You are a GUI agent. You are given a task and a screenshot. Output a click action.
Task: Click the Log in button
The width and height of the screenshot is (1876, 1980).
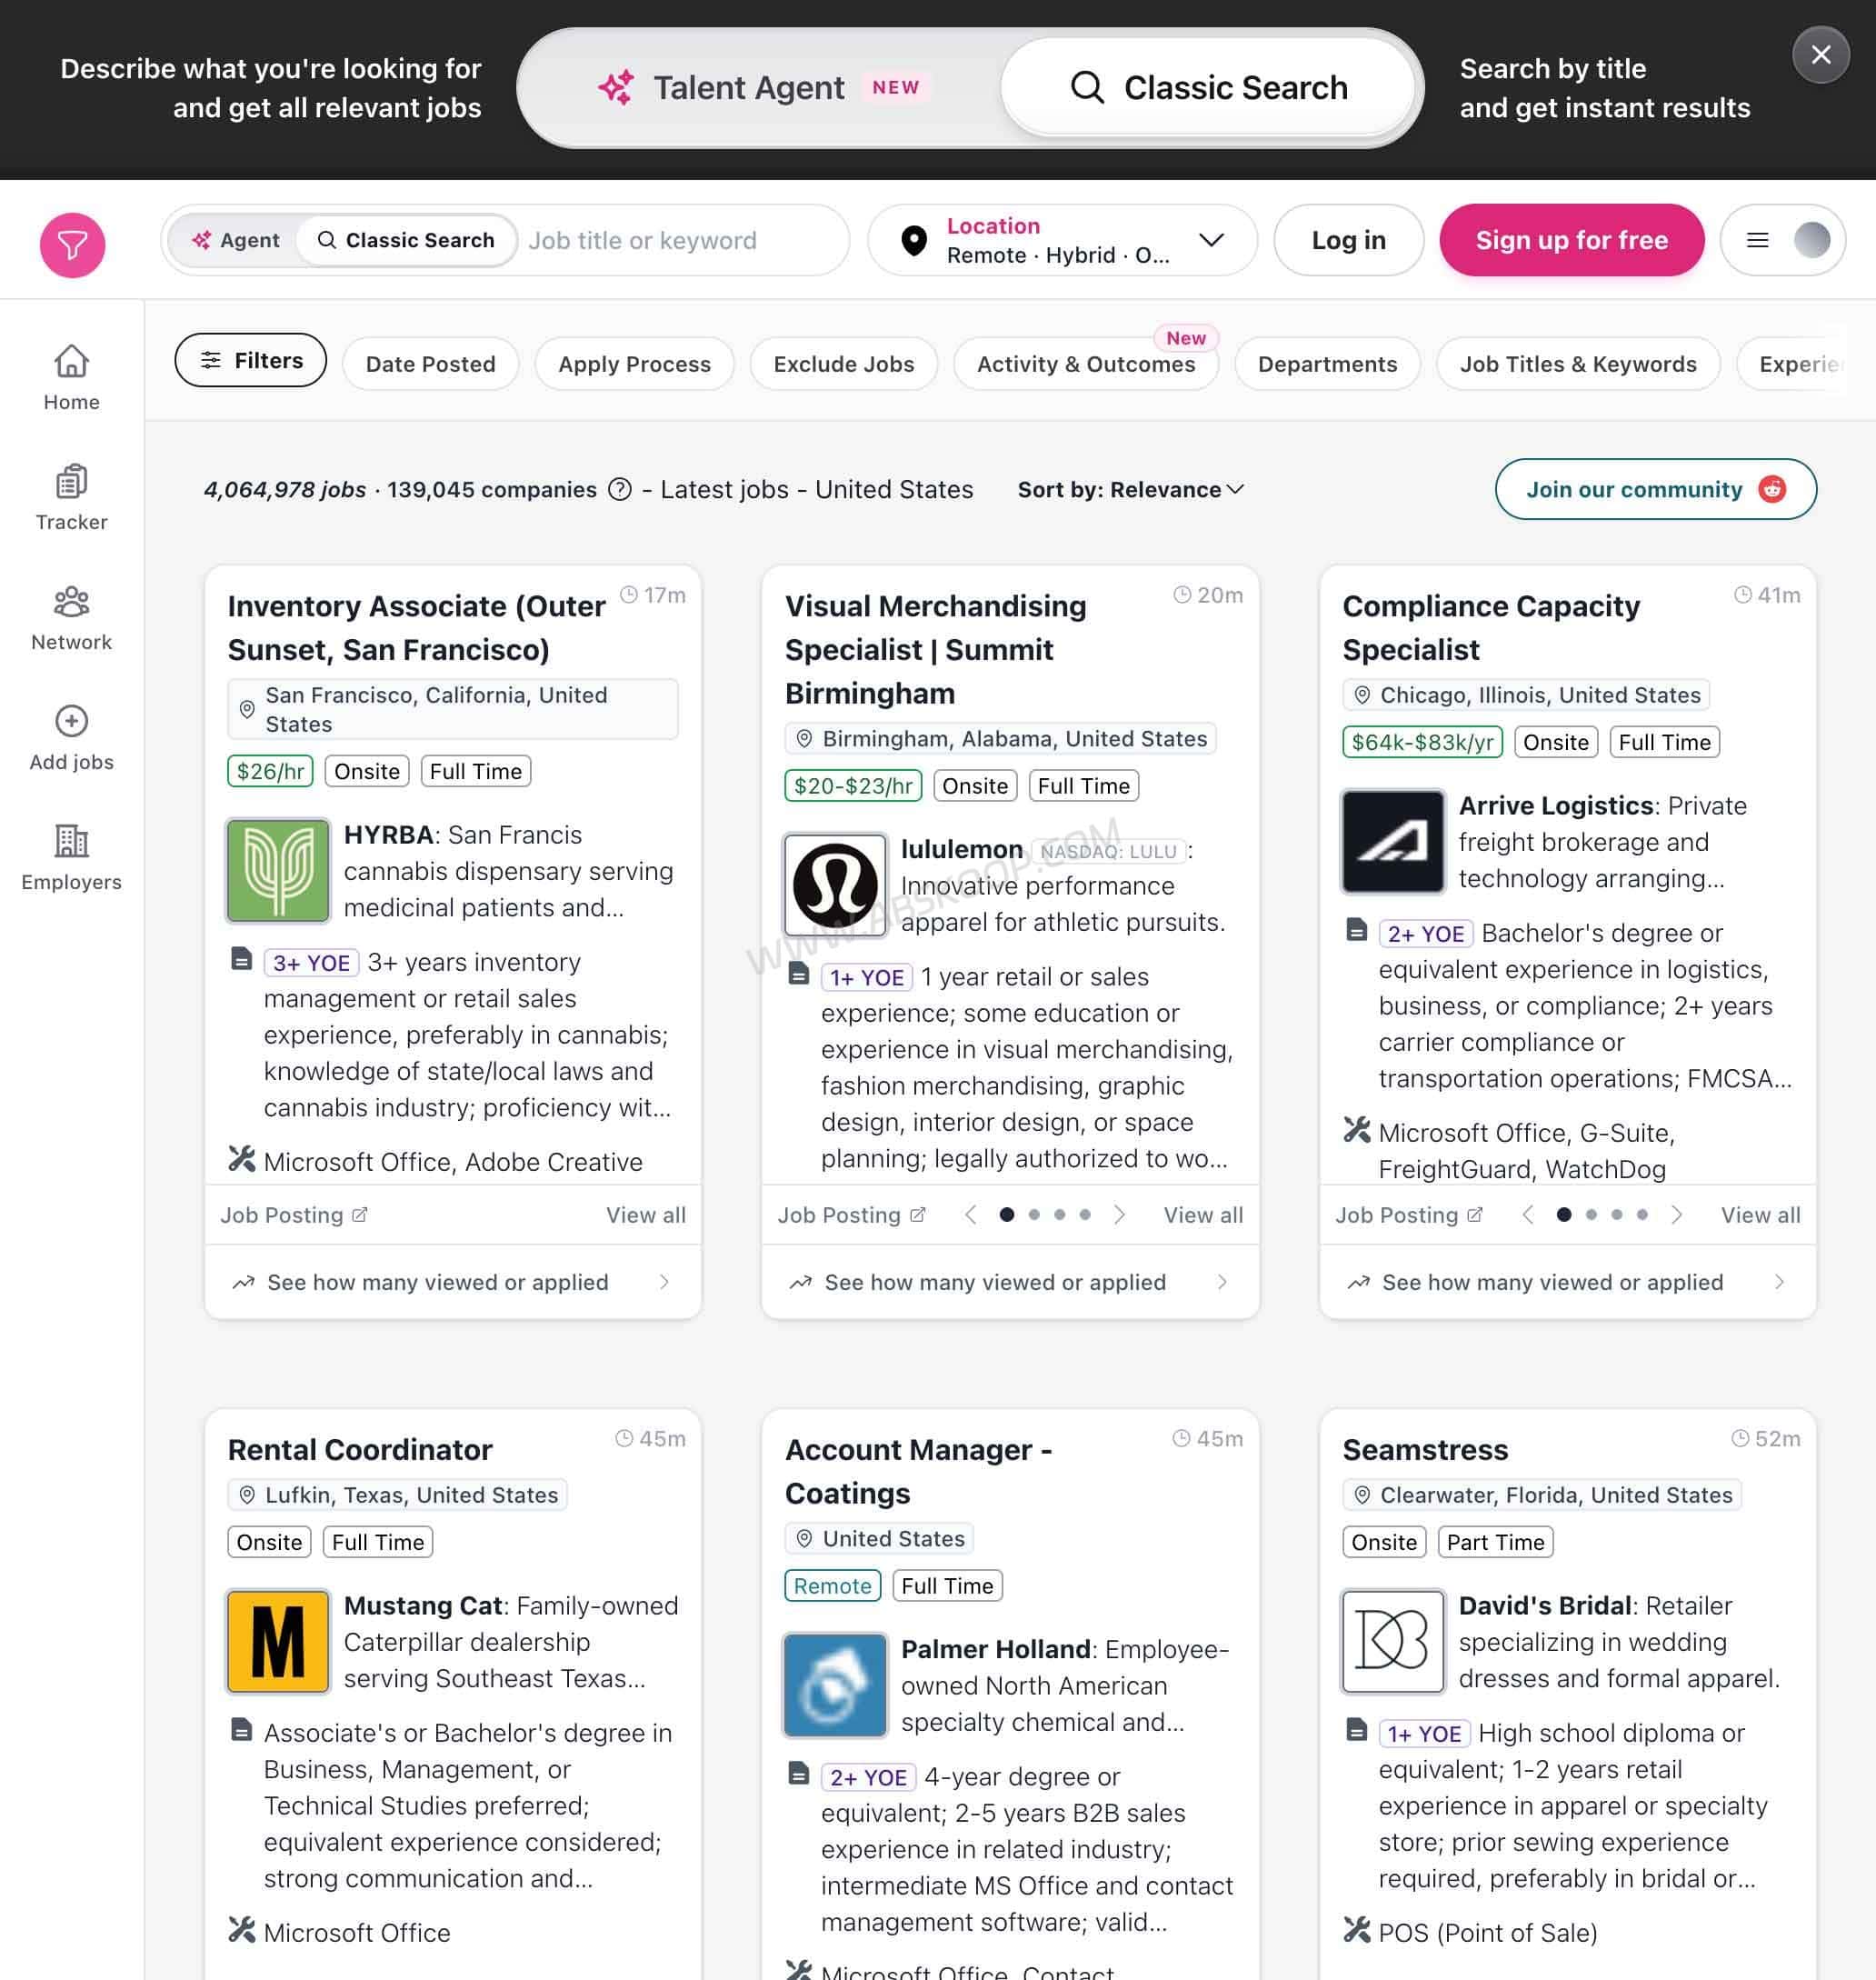pos(1348,240)
